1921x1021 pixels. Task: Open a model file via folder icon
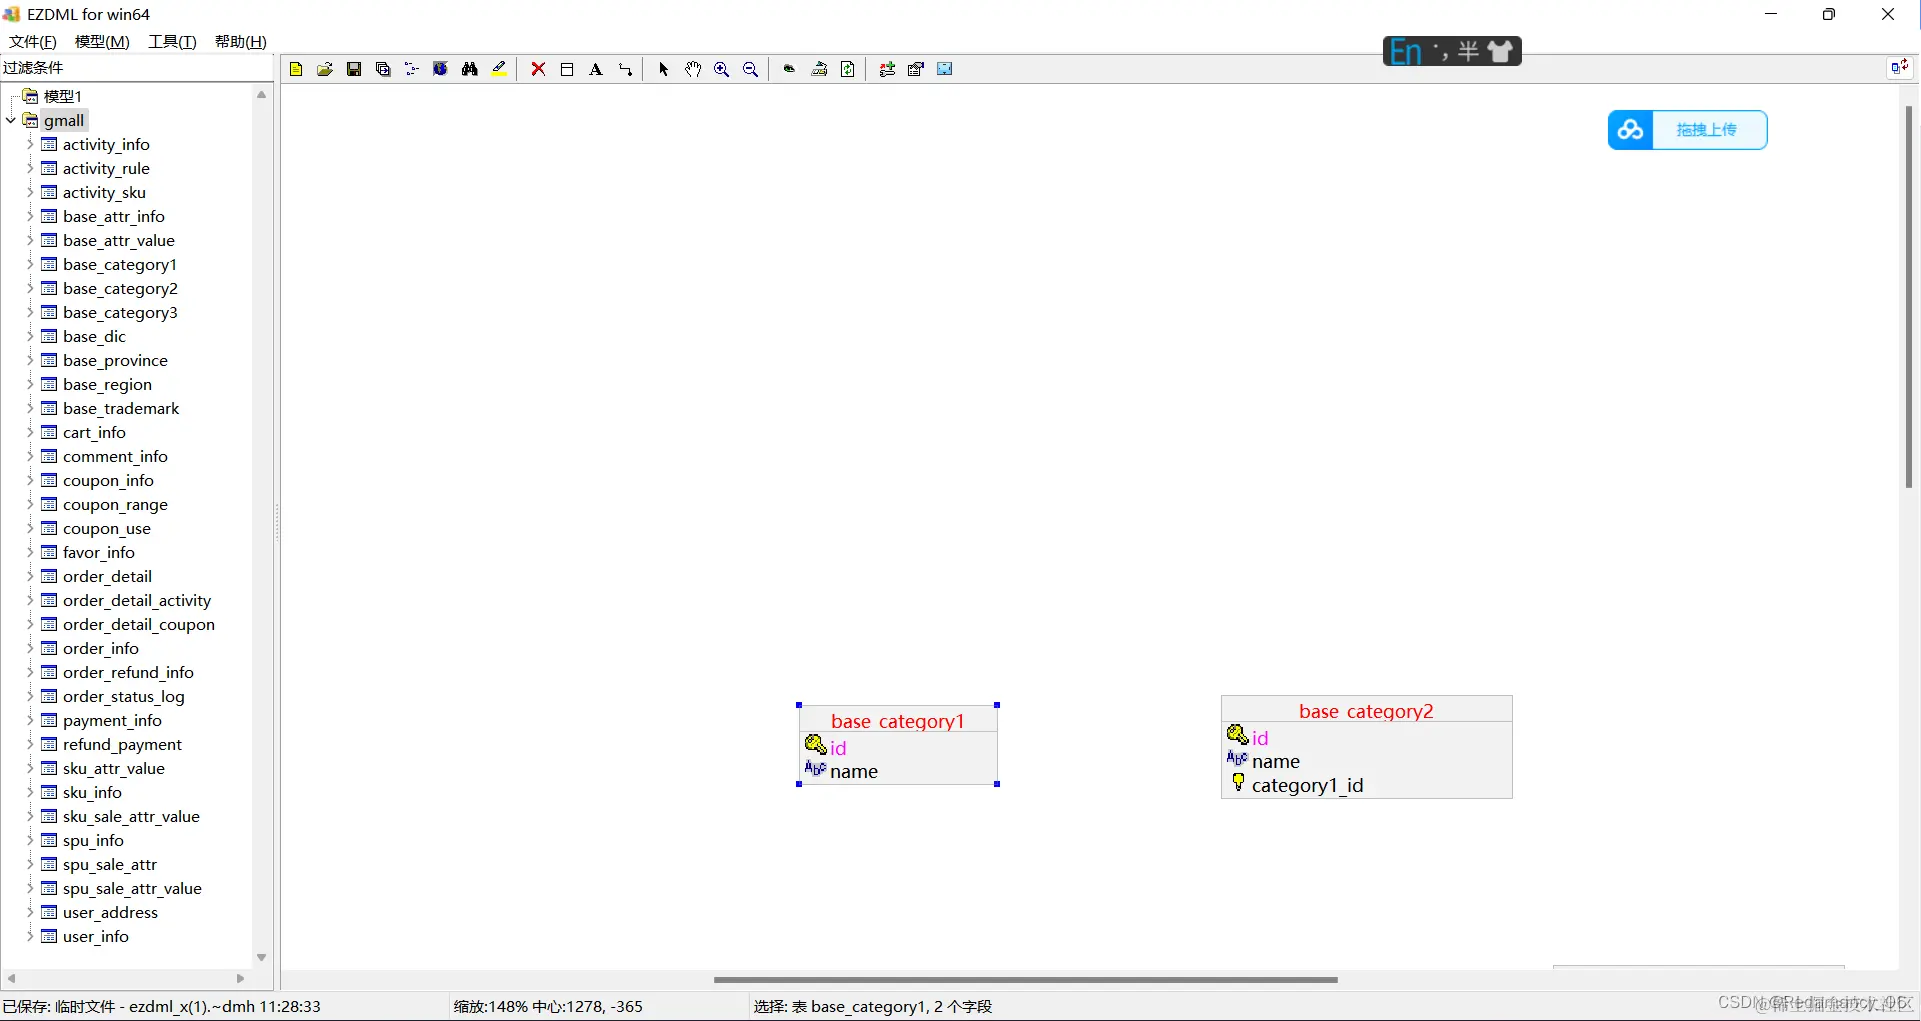click(325, 69)
